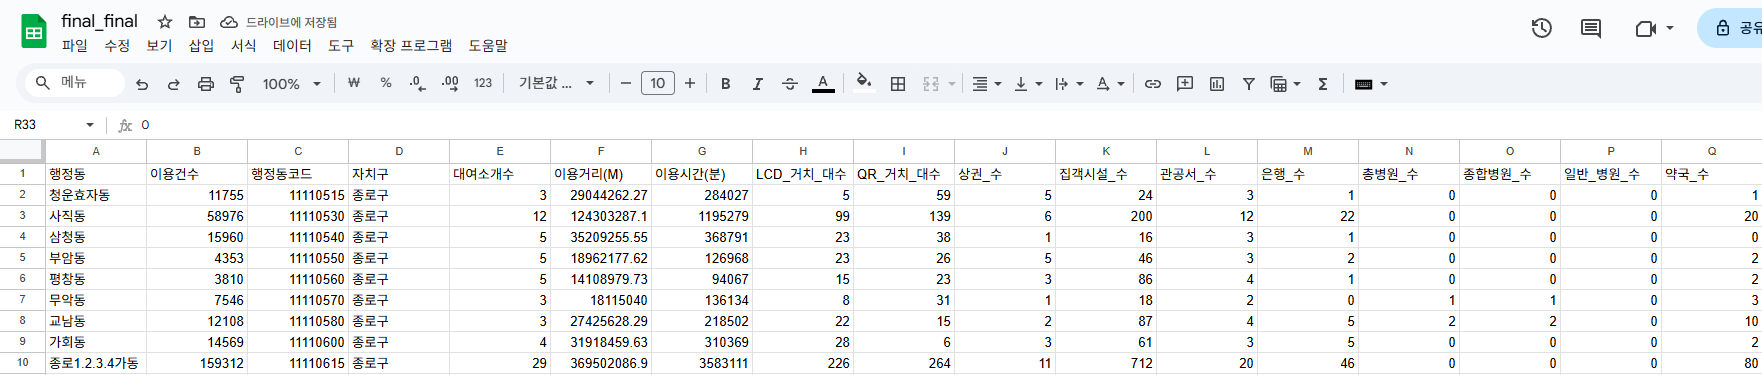Image resolution: width=1762 pixels, height=375 pixels.
Task: Click cell with value 3583111
Action: point(702,363)
